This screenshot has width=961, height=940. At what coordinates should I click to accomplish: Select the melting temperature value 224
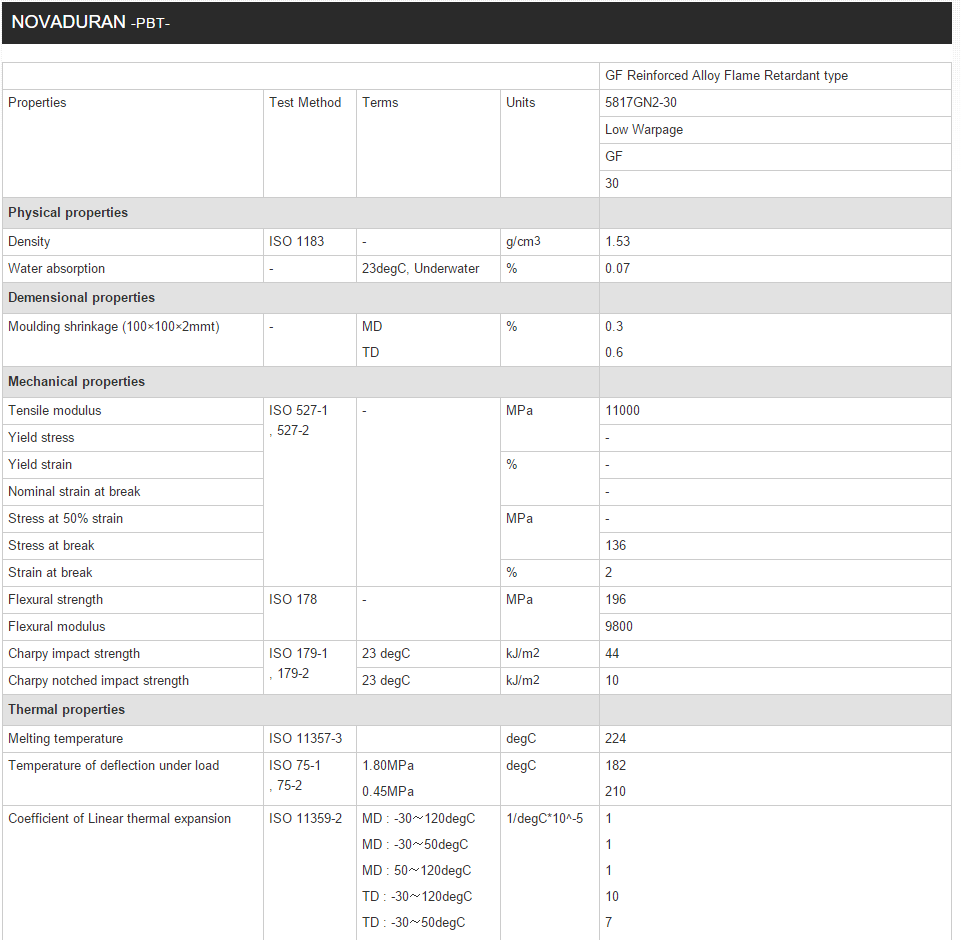coord(615,738)
